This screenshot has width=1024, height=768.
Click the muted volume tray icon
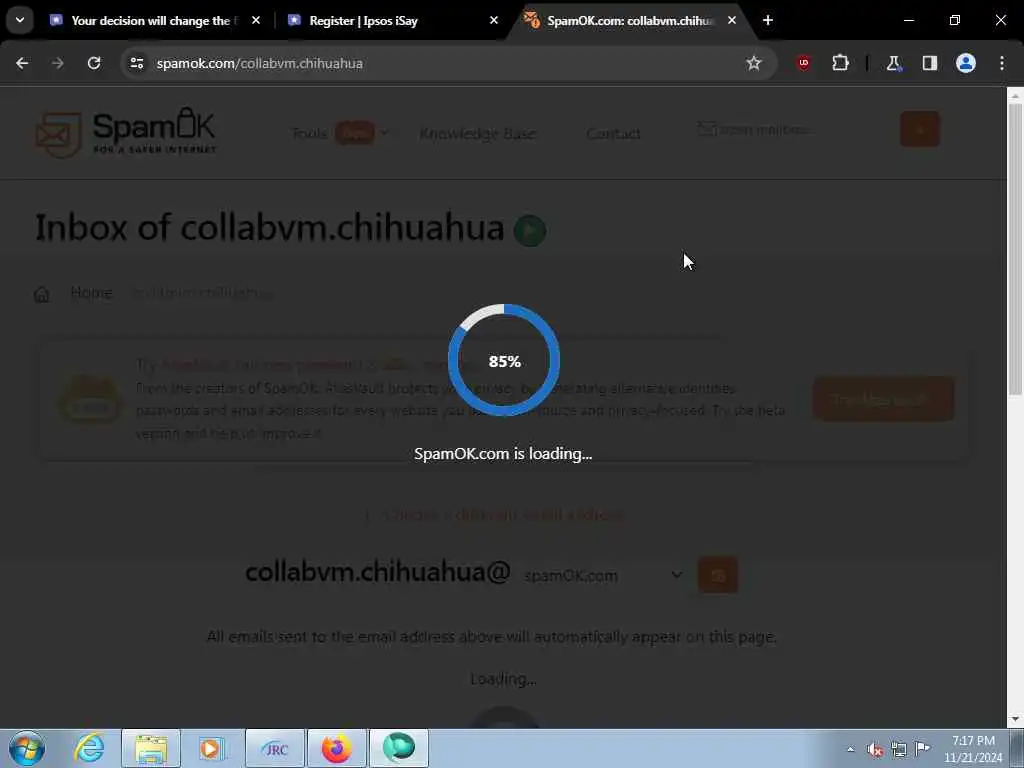click(x=875, y=749)
